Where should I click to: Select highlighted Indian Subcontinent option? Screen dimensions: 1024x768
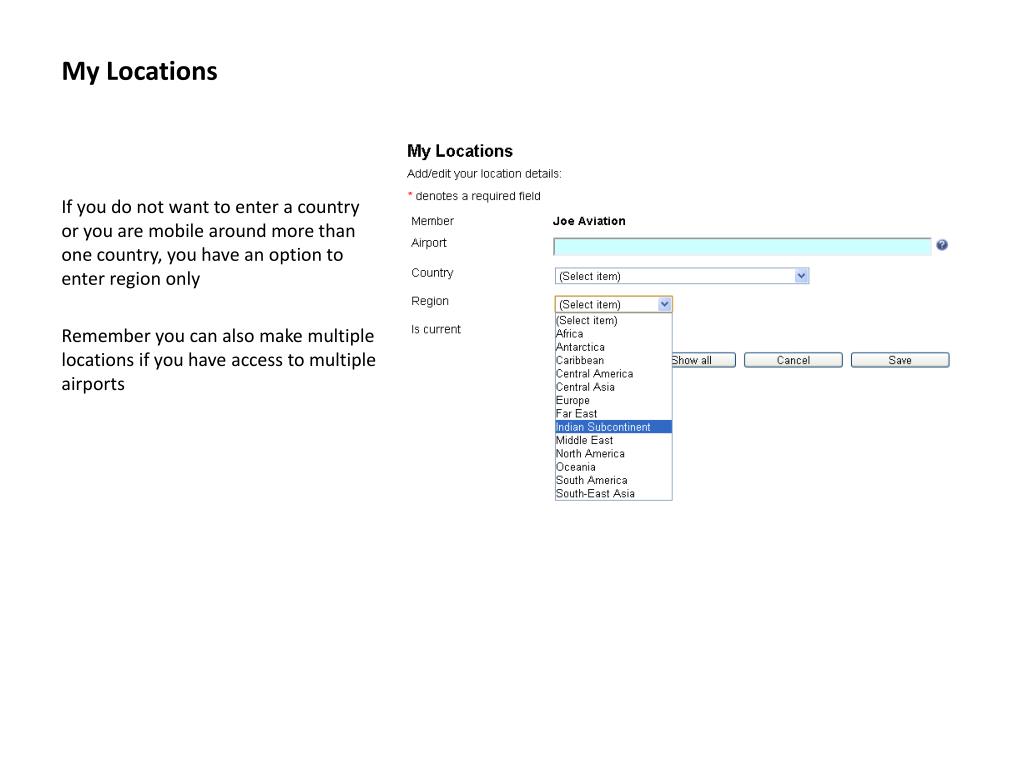click(x=613, y=427)
